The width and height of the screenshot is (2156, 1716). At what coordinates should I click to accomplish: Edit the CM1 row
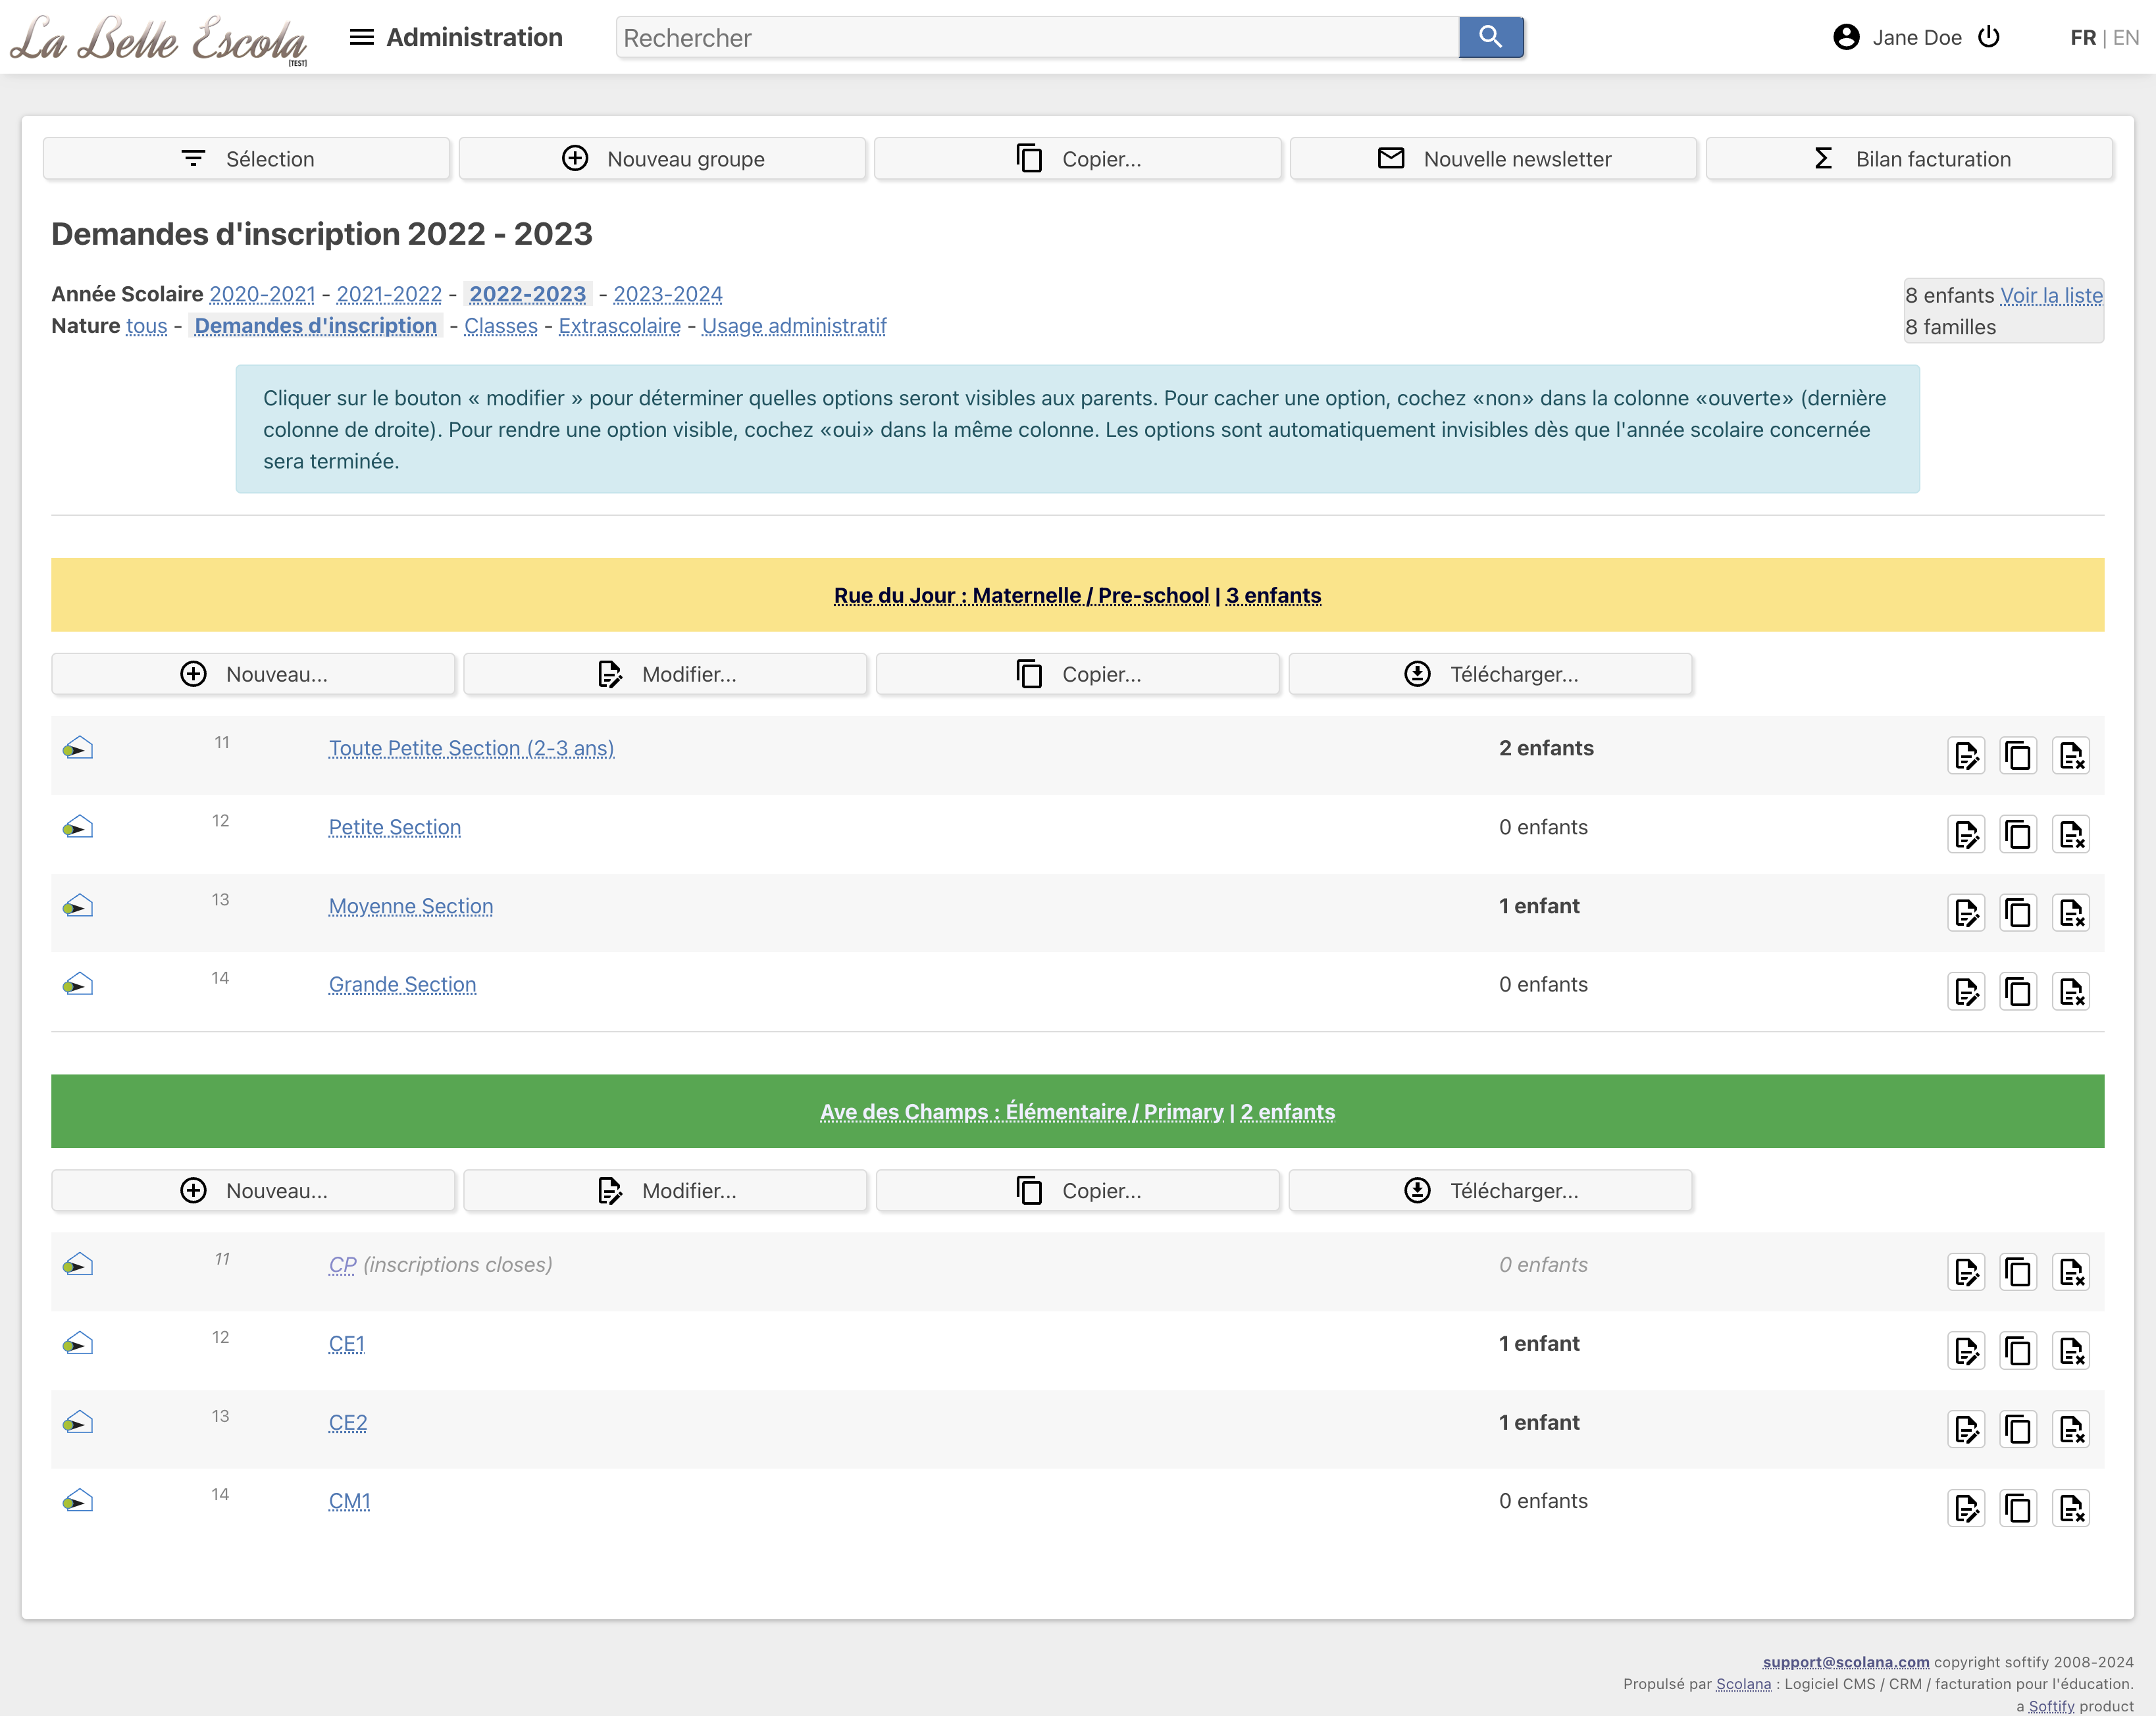point(1966,1508)
